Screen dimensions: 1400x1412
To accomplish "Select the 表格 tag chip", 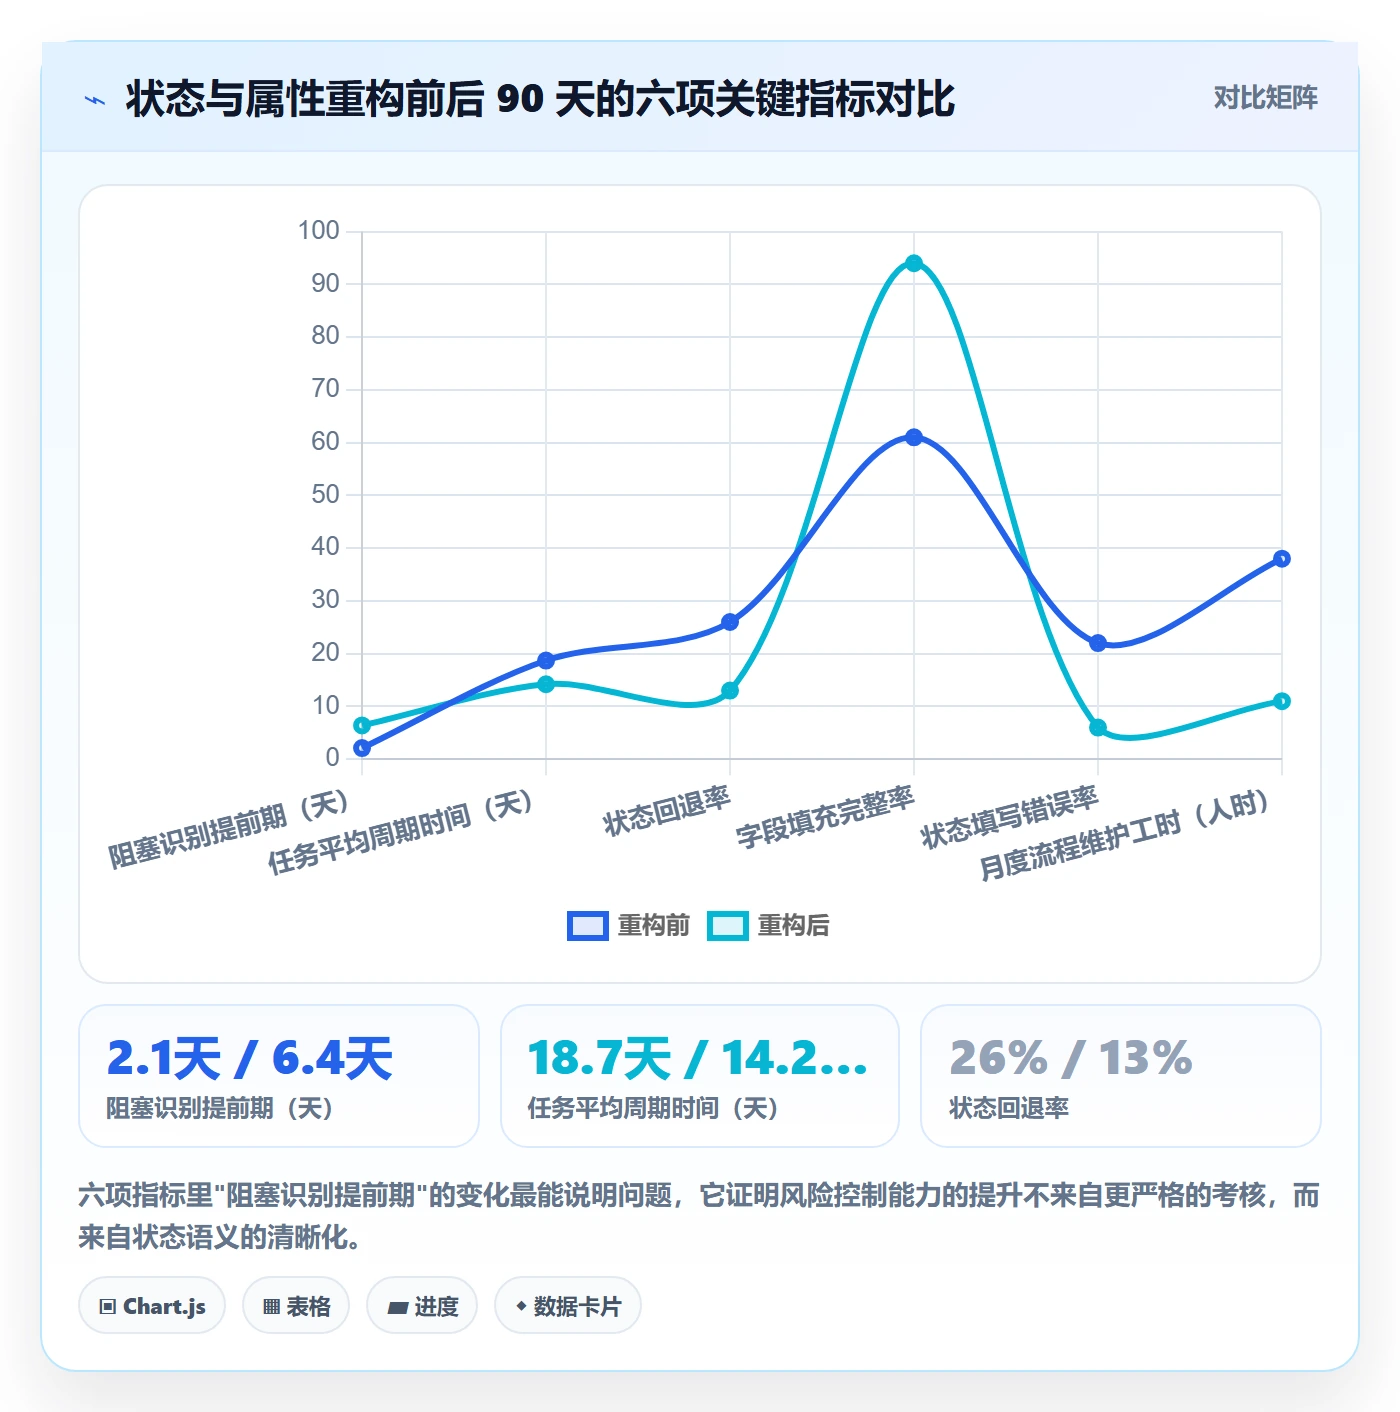I will point(296,1305).
